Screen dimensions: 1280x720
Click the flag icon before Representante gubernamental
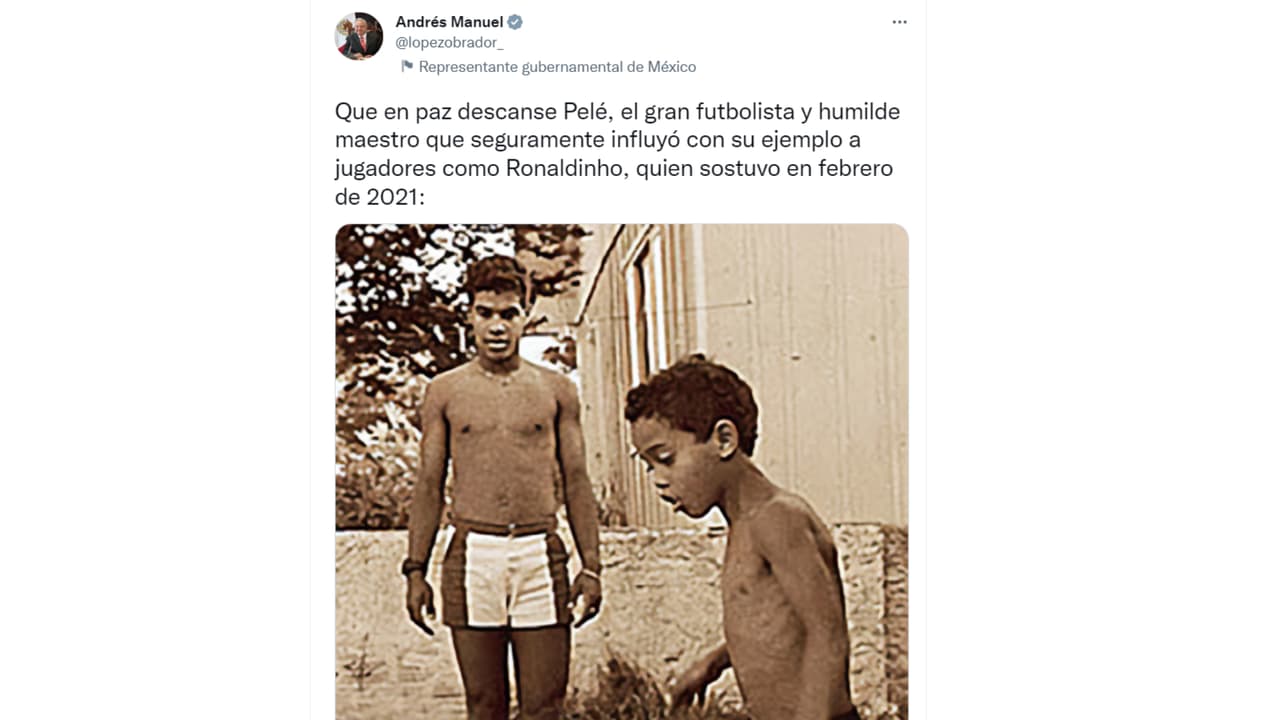tap(407, 67)
